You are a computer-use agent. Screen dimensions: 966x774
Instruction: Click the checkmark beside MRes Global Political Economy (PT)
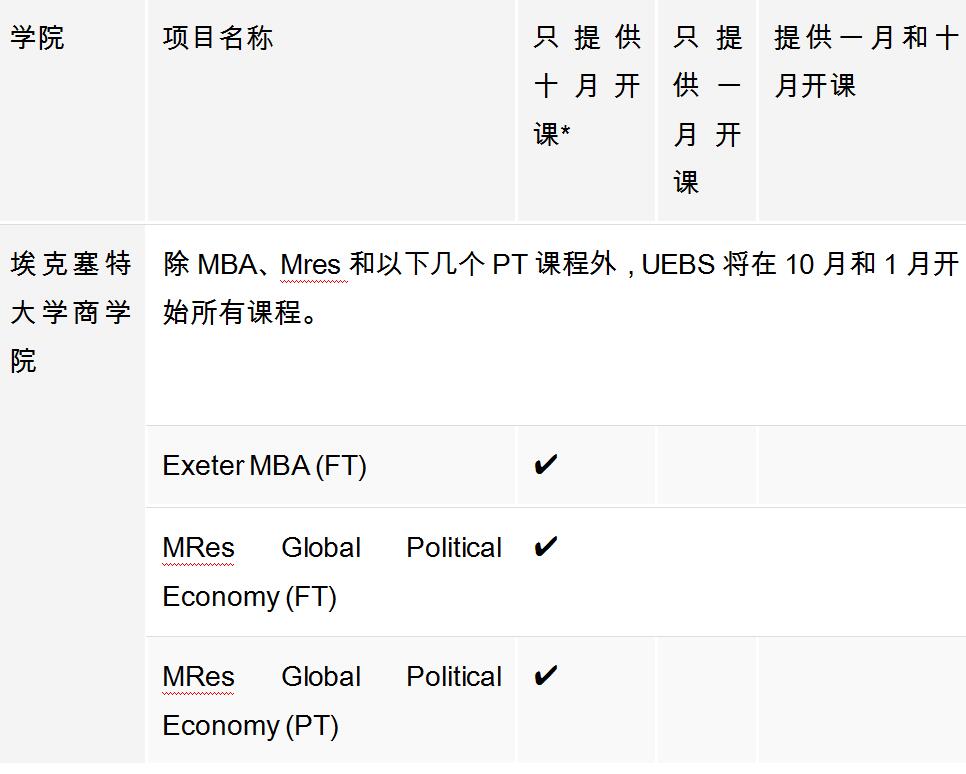coord(545,676)
